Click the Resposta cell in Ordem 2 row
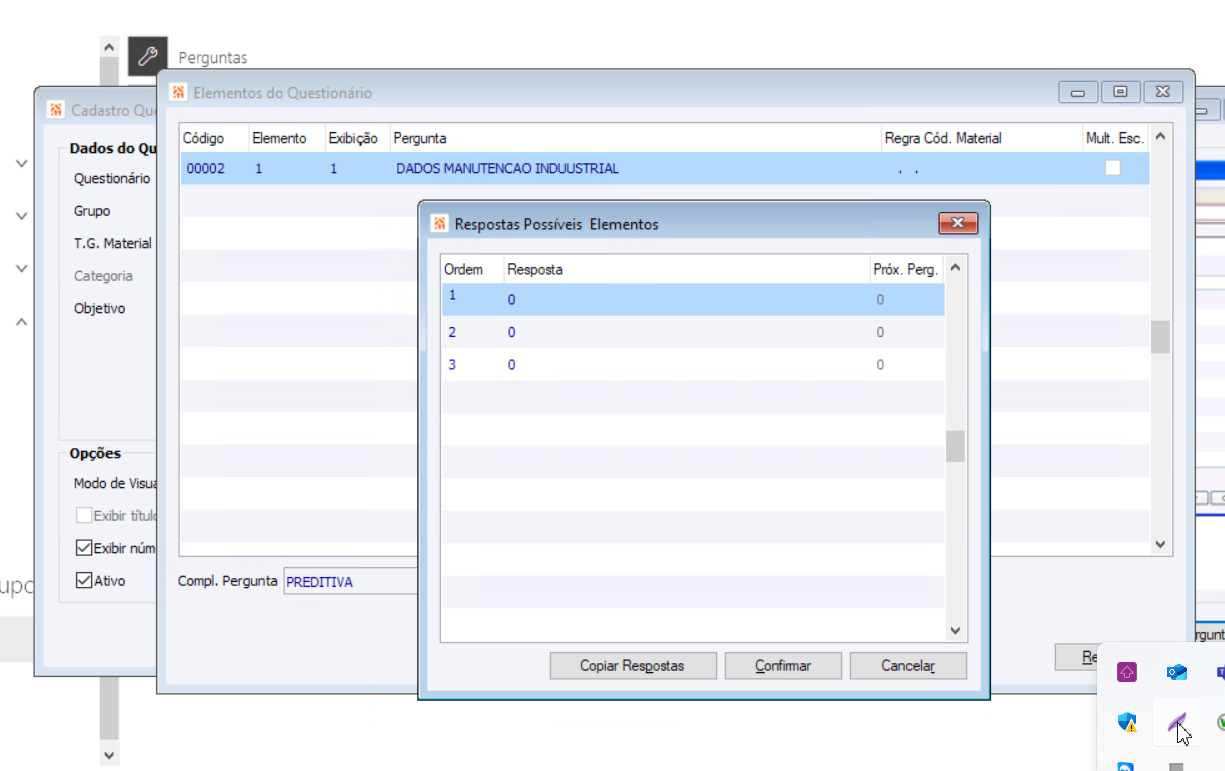This screenshot has height=771, width=1225. (x=687, y=332)
